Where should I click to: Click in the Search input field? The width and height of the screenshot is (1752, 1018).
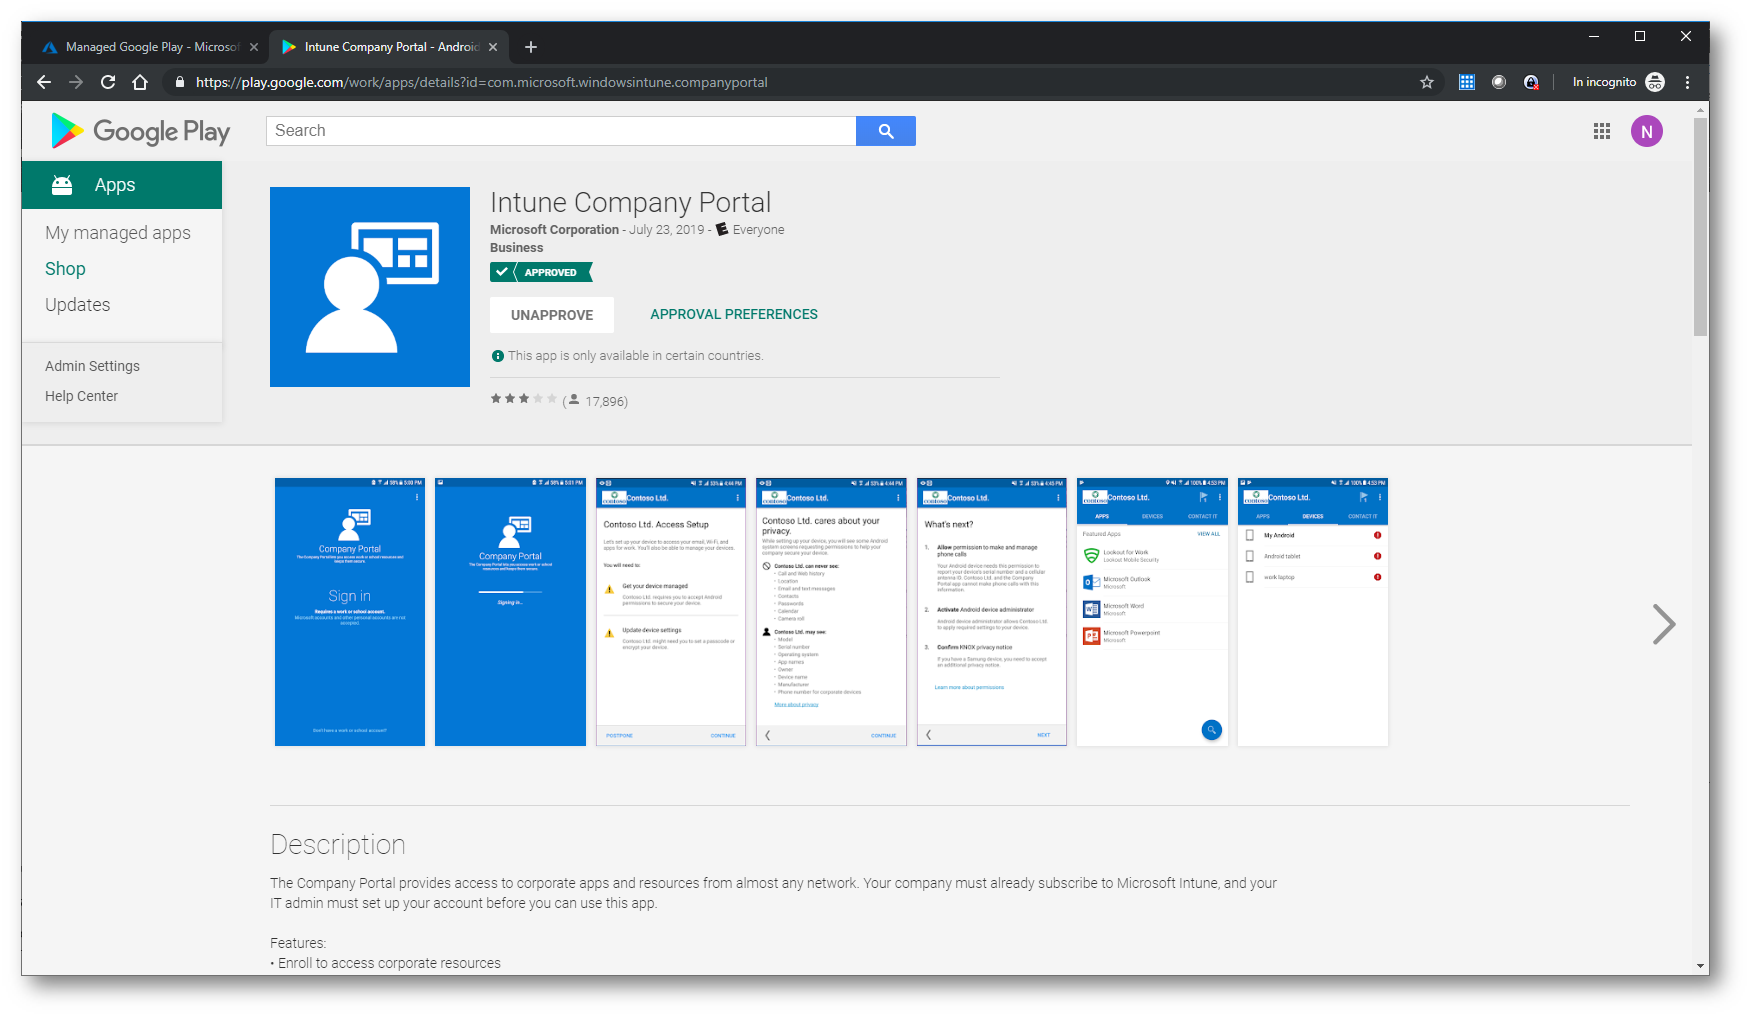tap(561, 131)
